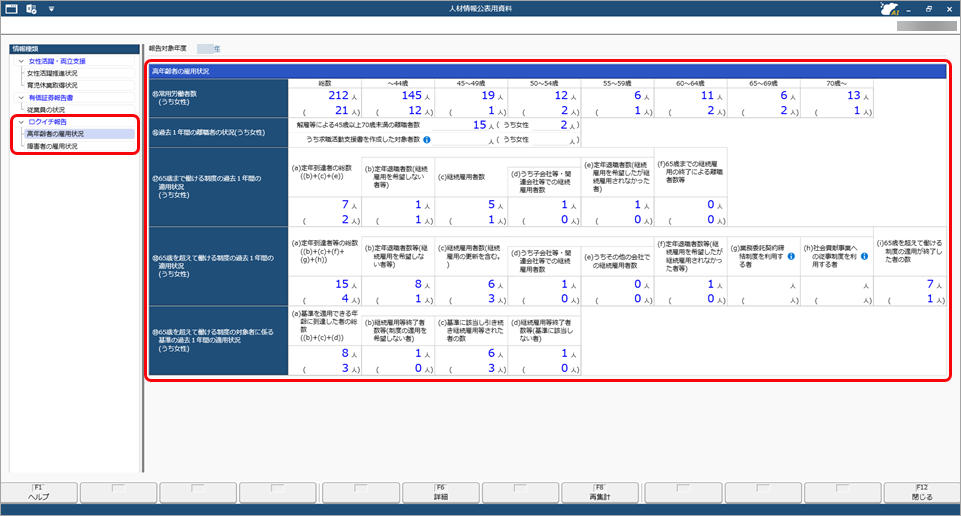Click the window menu icon in title bar
Image resolution: width=961 pixels, height=516 pixels.
[x=11, y=9]
